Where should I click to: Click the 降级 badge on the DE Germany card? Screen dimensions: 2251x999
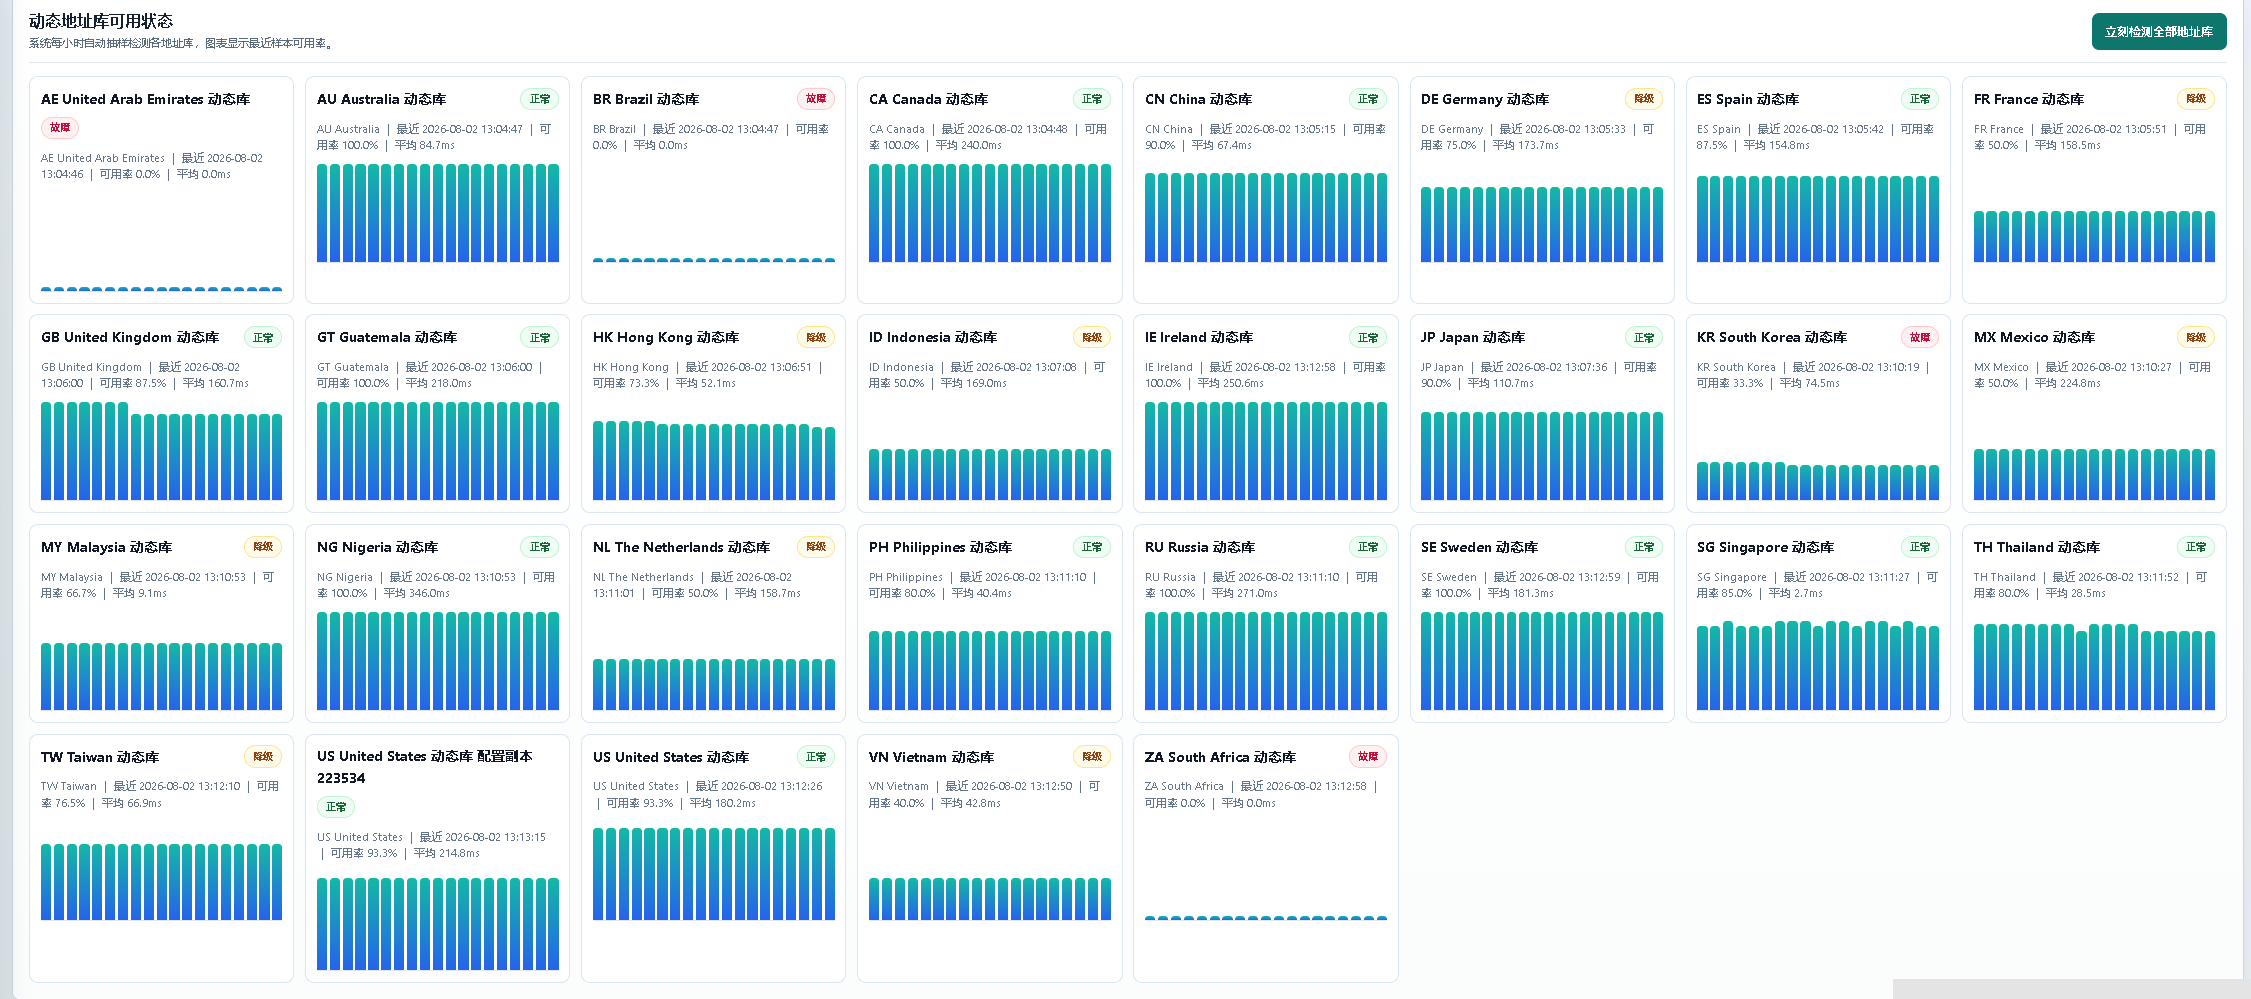click(1644, 99)
